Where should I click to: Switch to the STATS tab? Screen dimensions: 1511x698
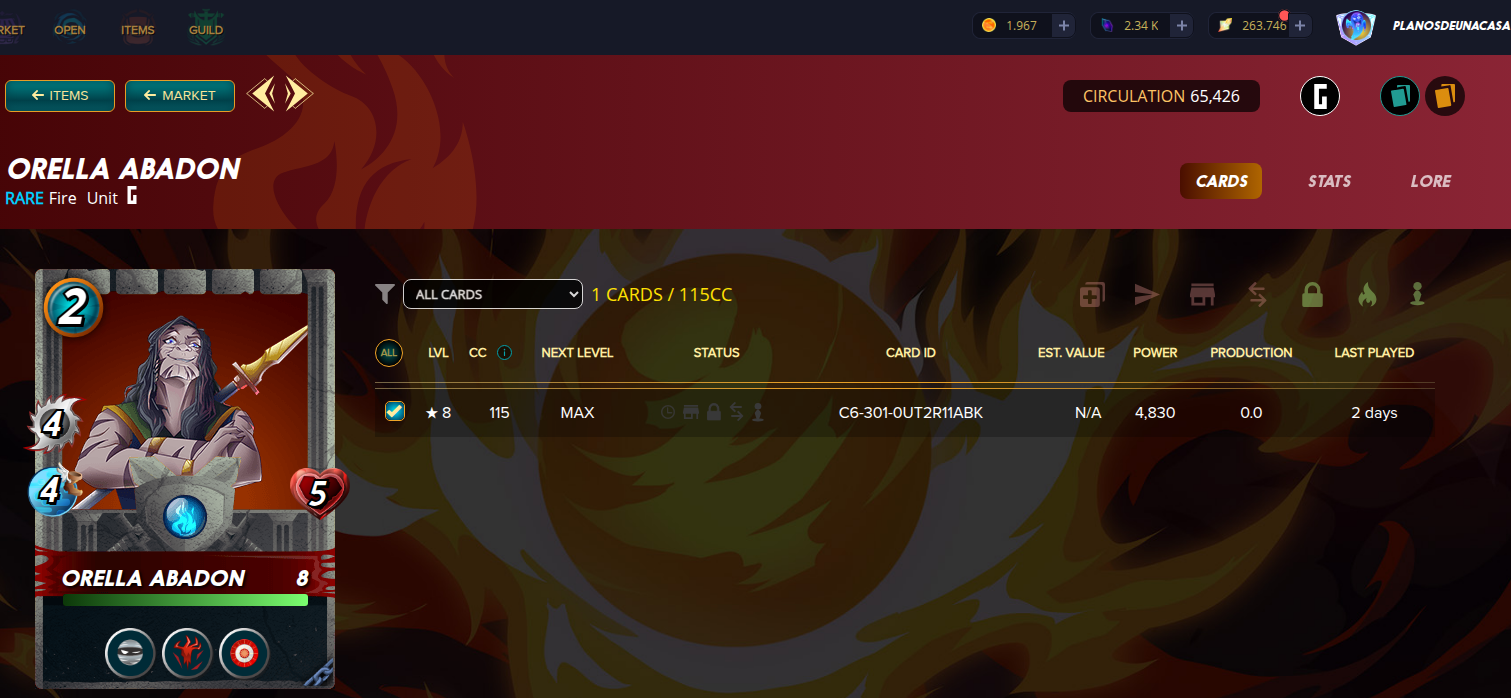(1329, 181)
